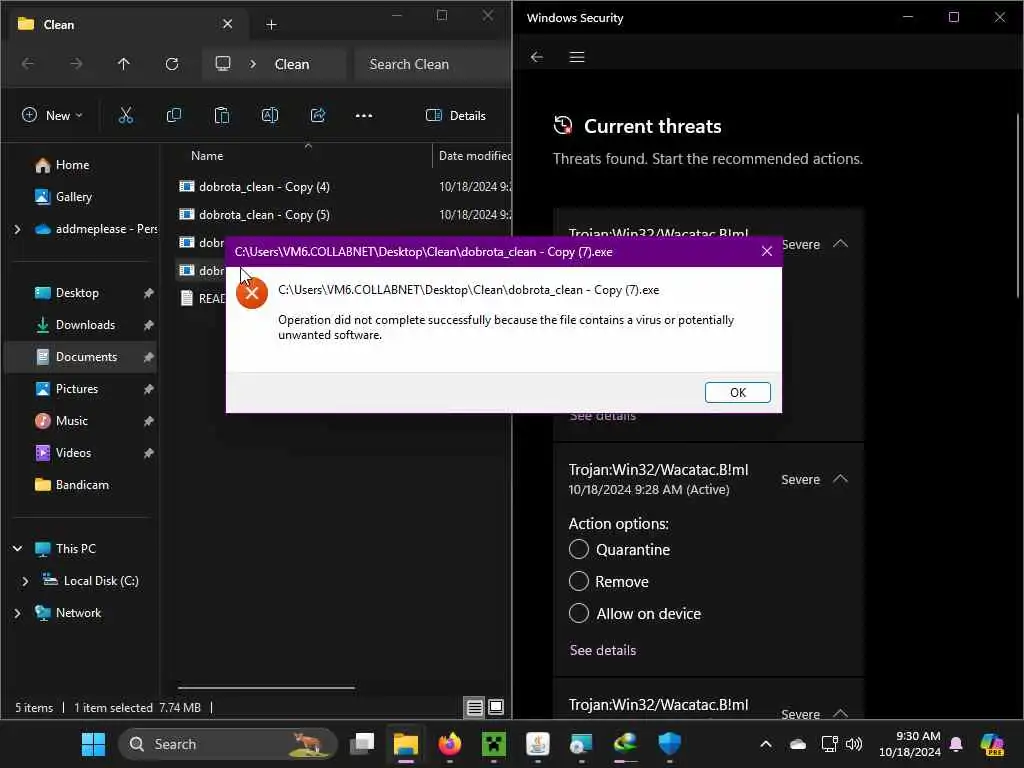Add a new File Explorer tab
The image size is (1024, 768).
272,25
